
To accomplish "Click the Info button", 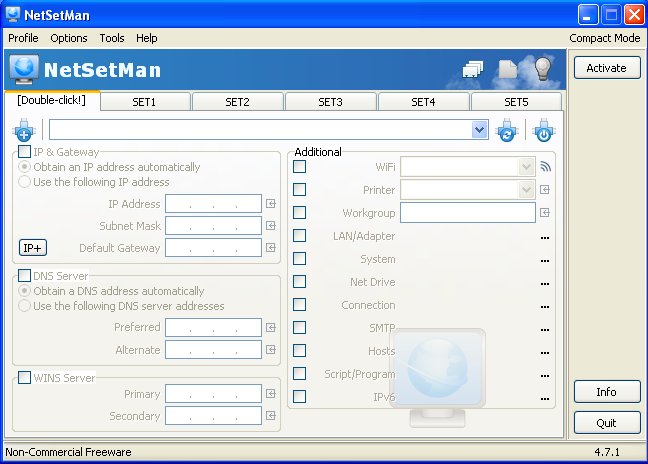I will point(607,392).
